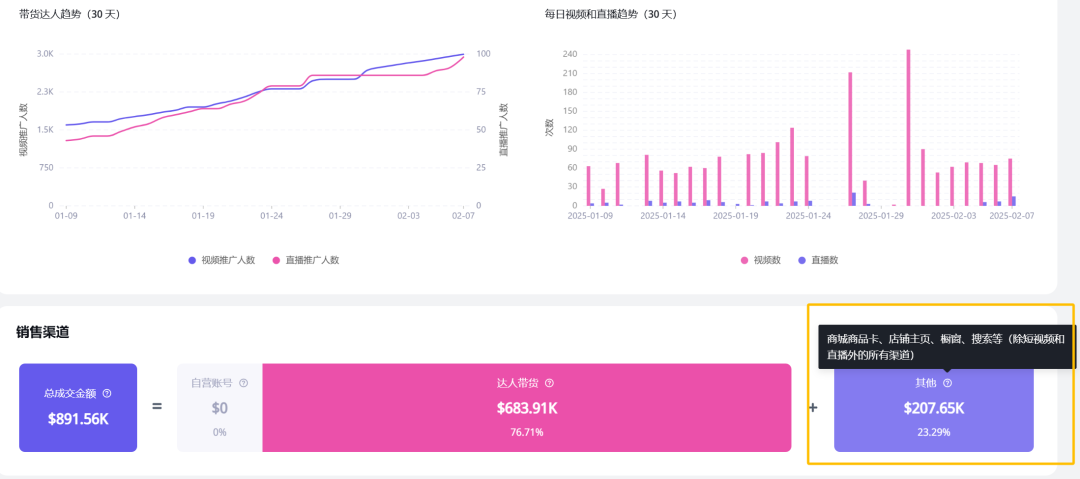
Task: Click the 02-07 date label on trend chart
Action: tap(463, 216)
